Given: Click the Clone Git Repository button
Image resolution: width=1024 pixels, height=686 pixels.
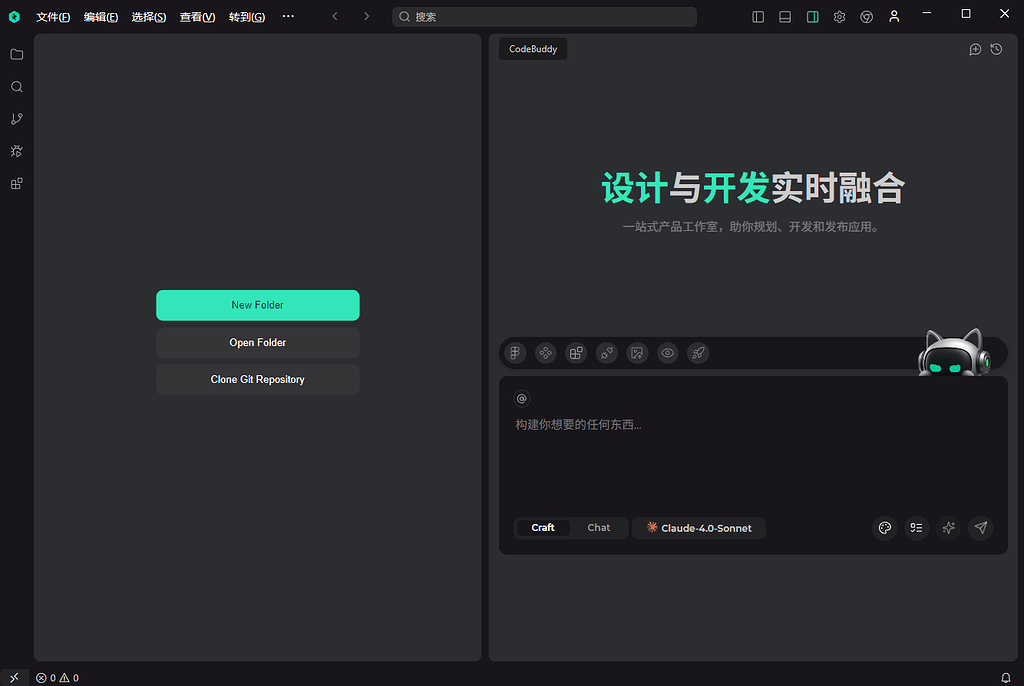Looking at the screenshot, I should coord(257,380).
